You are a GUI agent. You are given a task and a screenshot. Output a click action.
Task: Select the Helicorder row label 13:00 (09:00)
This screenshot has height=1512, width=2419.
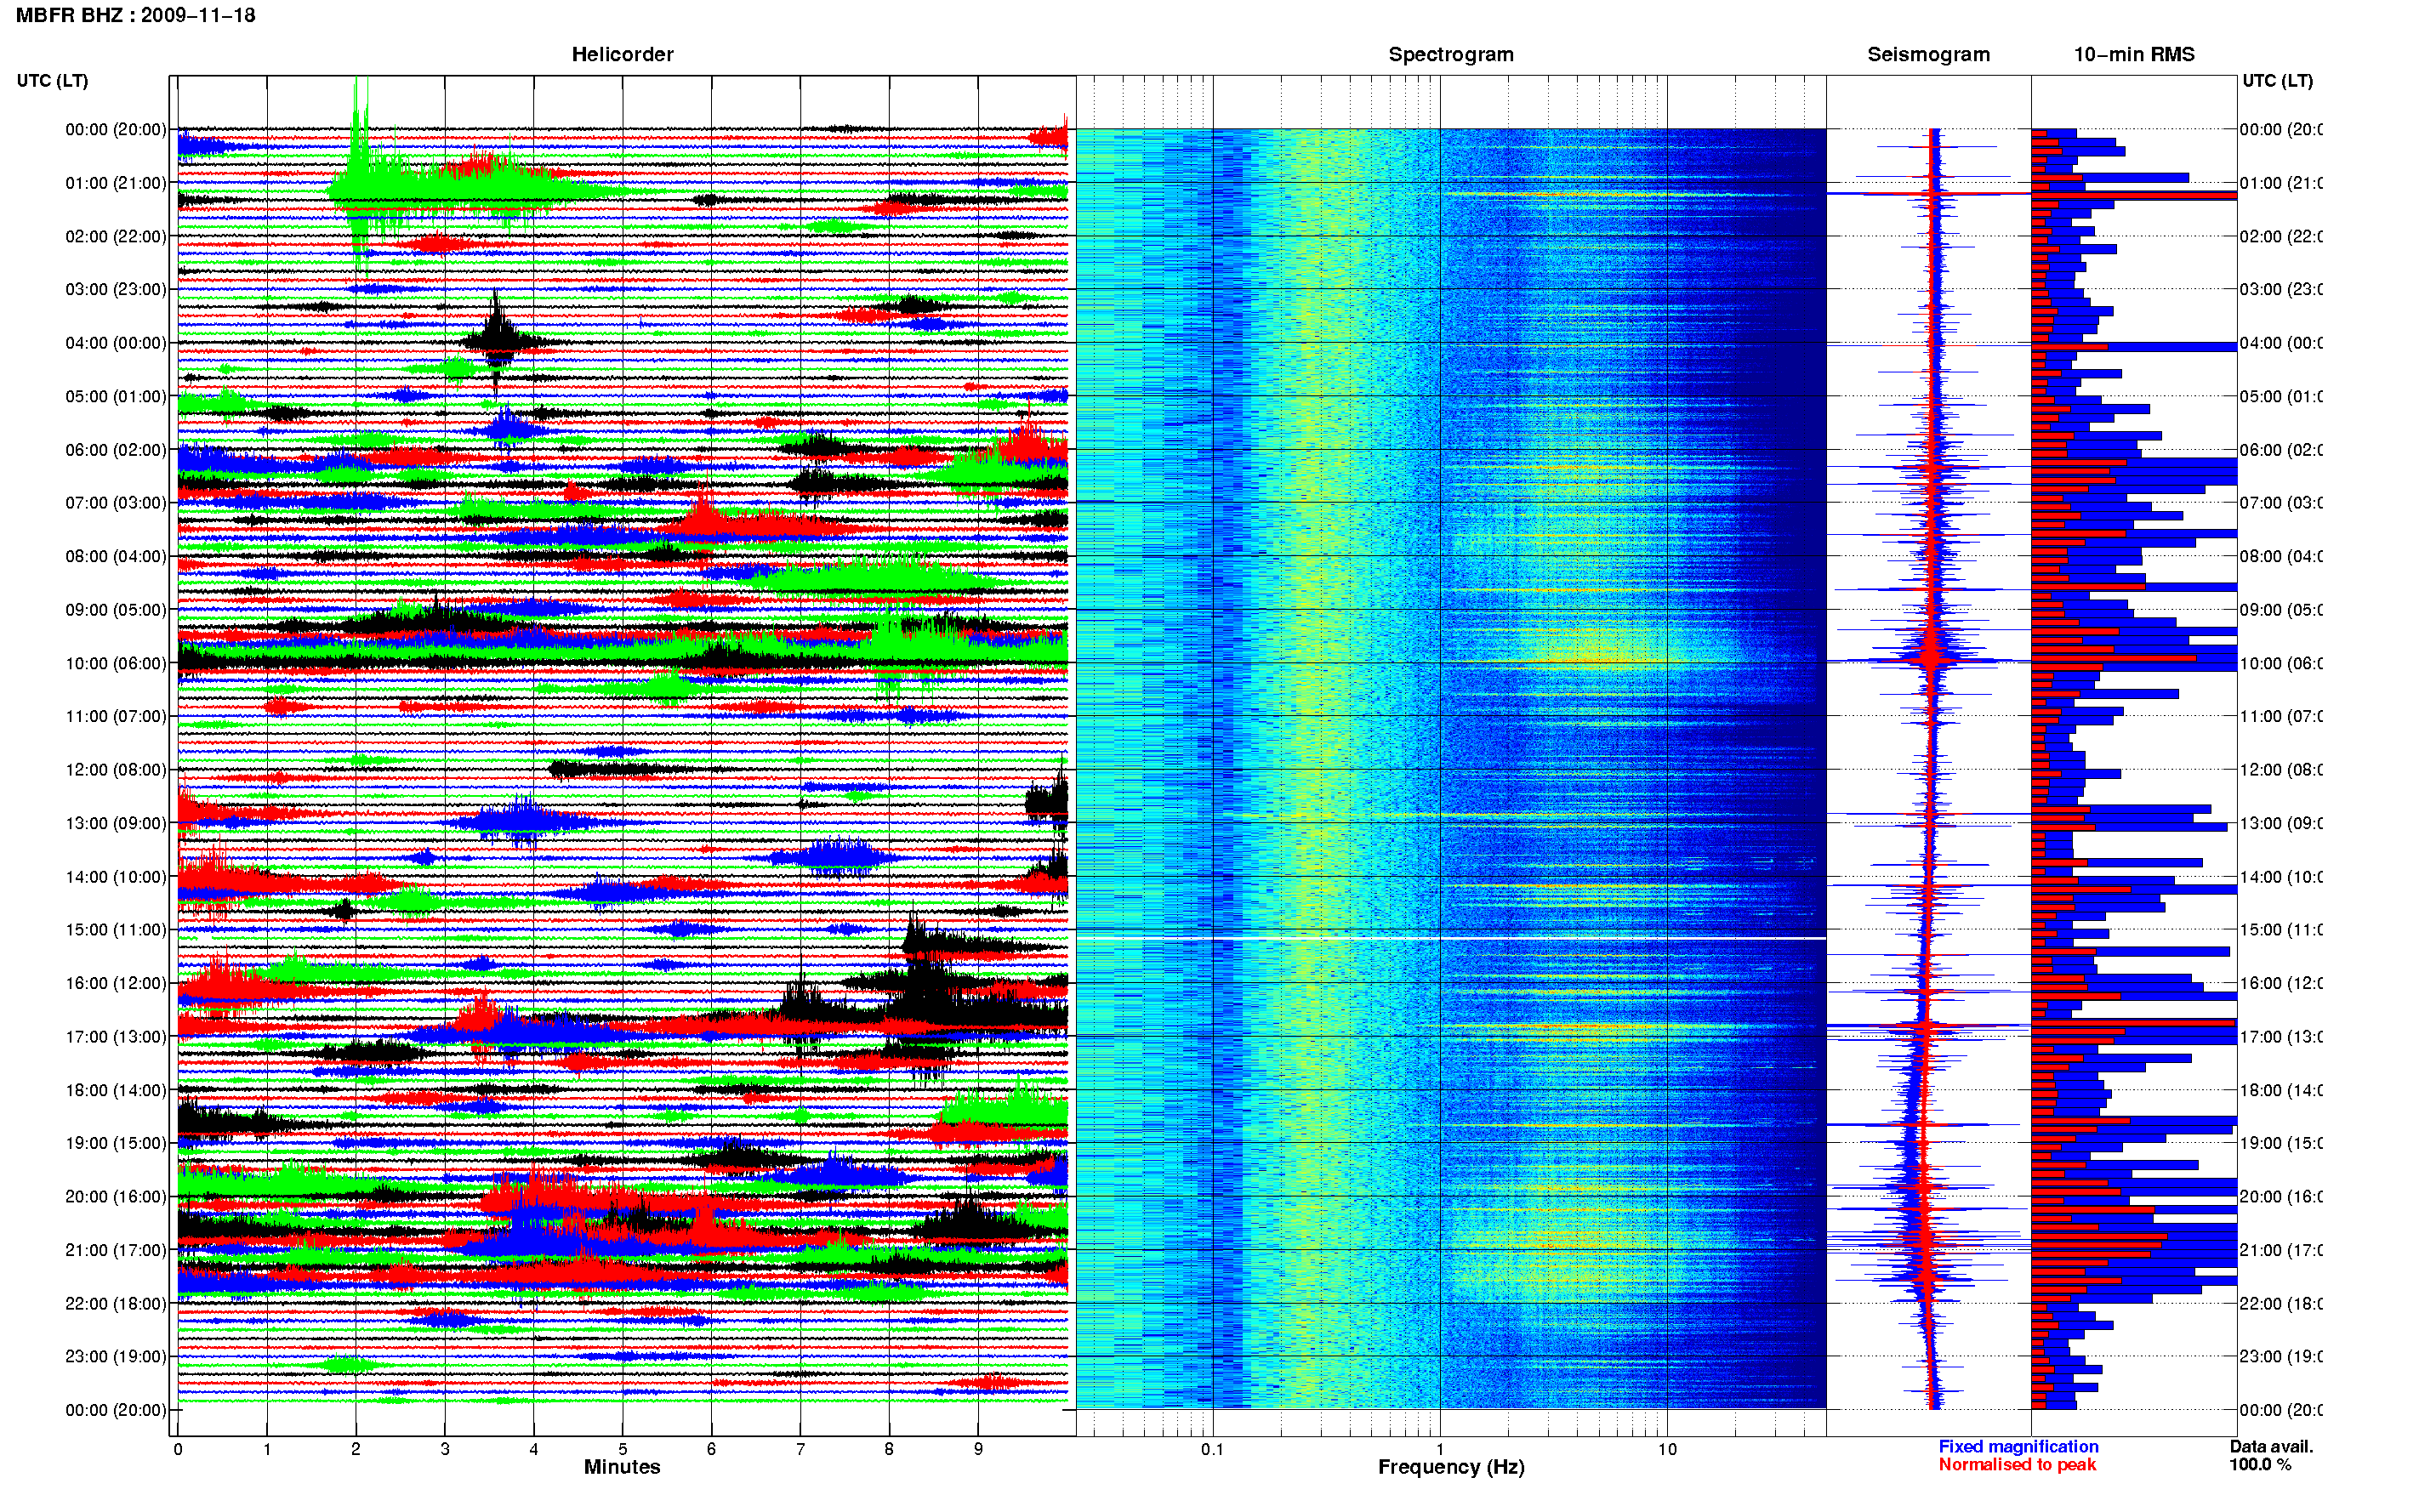116,823
